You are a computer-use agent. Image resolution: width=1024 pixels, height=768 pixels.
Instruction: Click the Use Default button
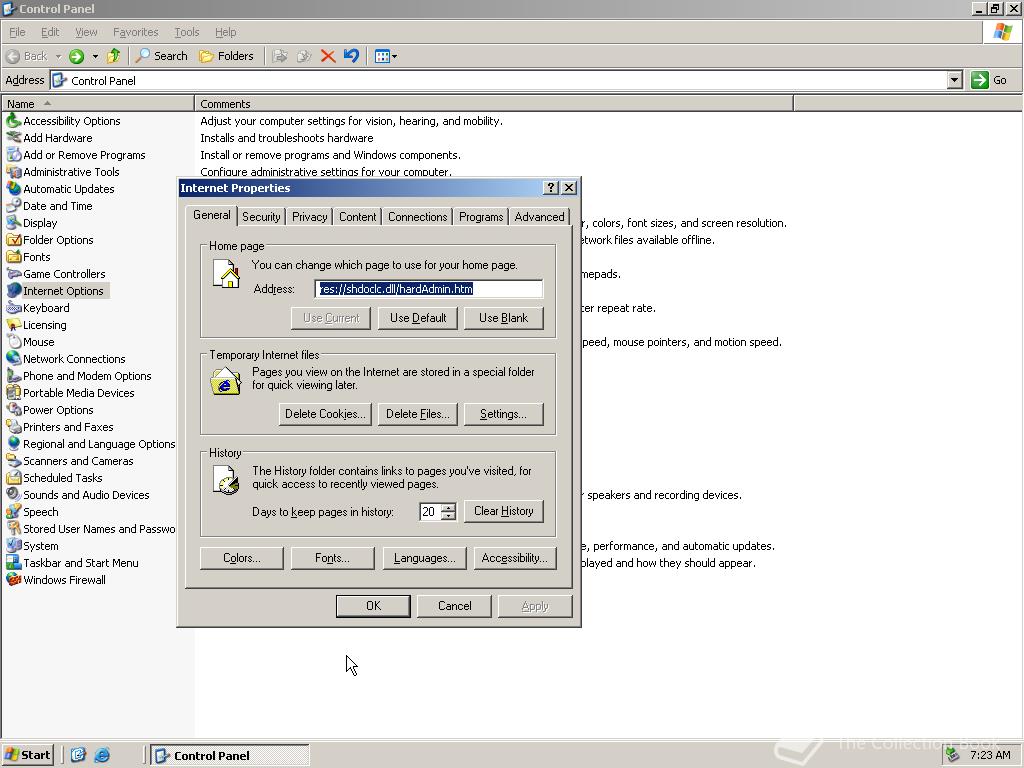[x=418, y=318]
